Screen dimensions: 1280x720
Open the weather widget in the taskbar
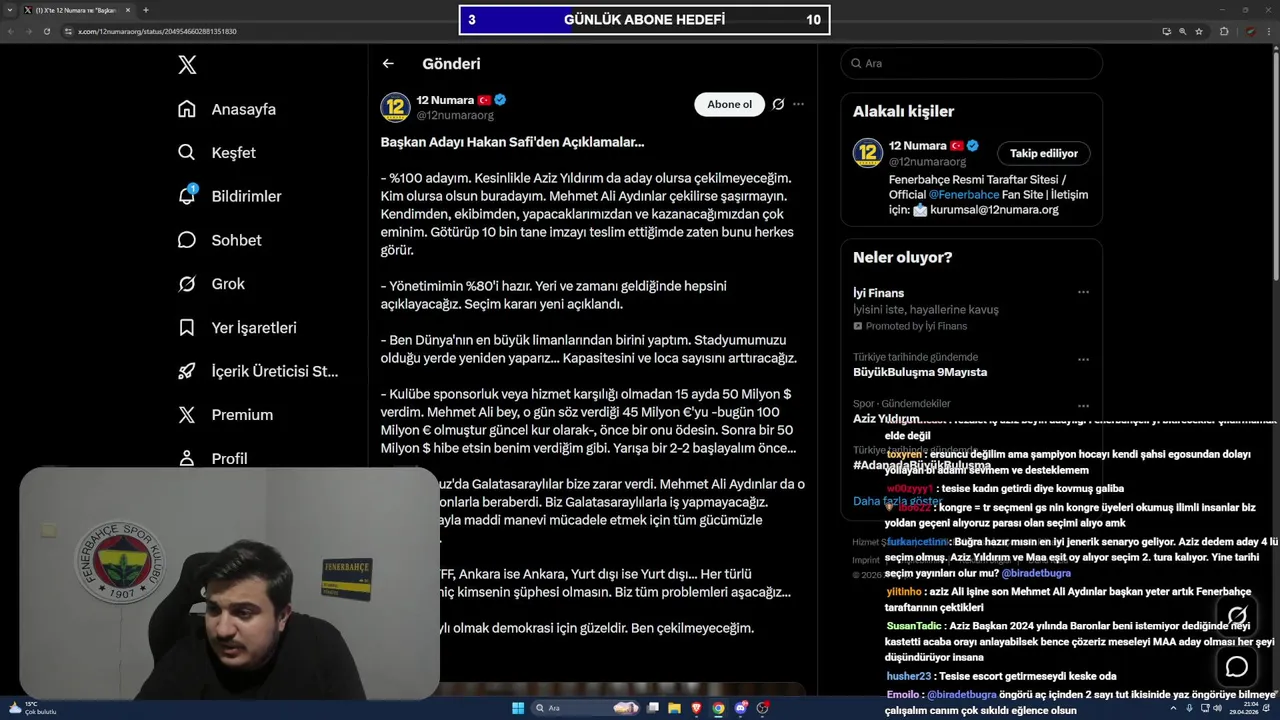pos(32,708)
